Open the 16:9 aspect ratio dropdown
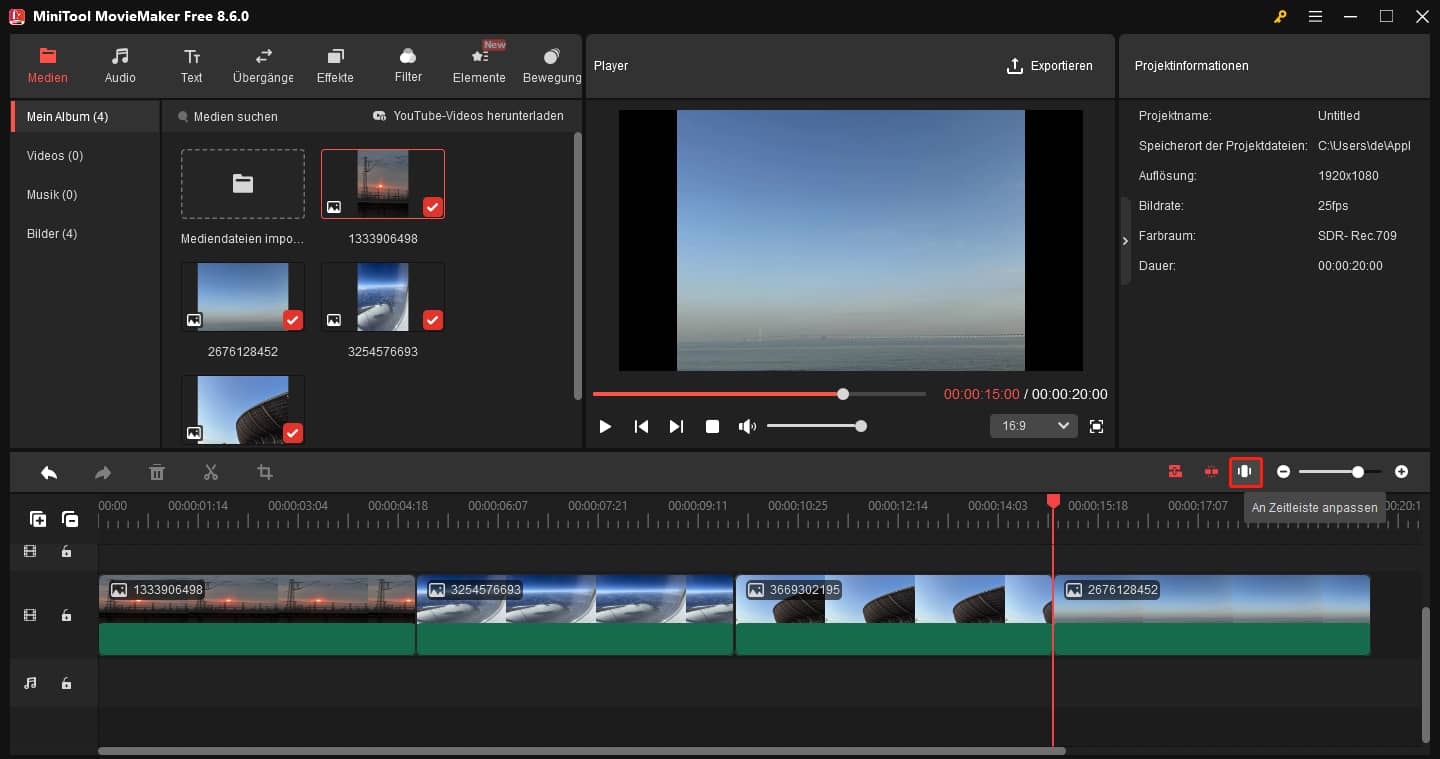The image size is (1440, 759). [x=1033, y=426]
